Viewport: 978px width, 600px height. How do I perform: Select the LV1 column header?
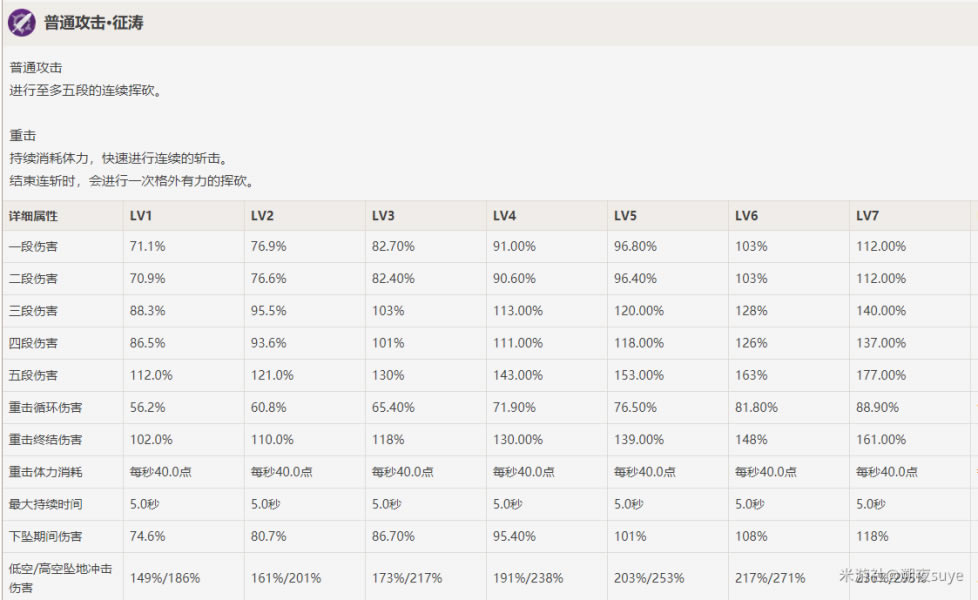click(x=141, y=216)
